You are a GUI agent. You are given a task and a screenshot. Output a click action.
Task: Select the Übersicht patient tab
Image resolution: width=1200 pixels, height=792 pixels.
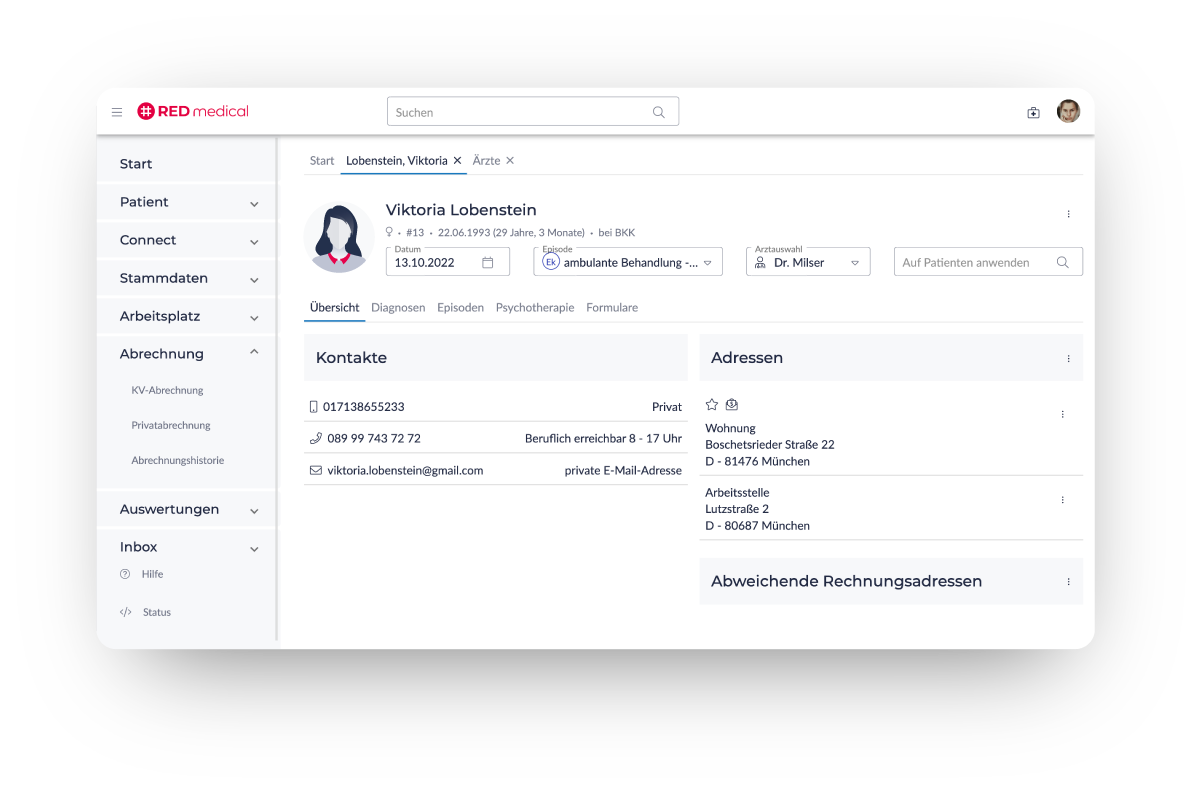click(x=335, y=308)
